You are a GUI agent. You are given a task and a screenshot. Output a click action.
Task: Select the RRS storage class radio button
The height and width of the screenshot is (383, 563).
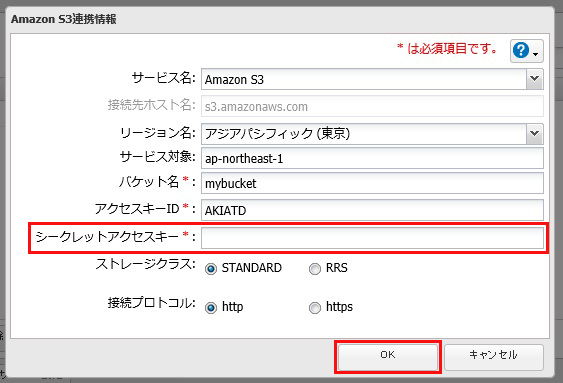[315, 268]
